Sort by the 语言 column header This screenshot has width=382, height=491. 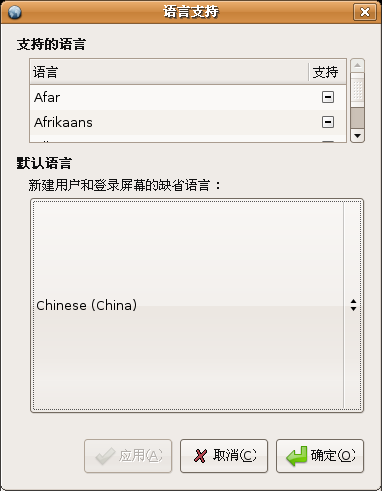tap(169, 72)
